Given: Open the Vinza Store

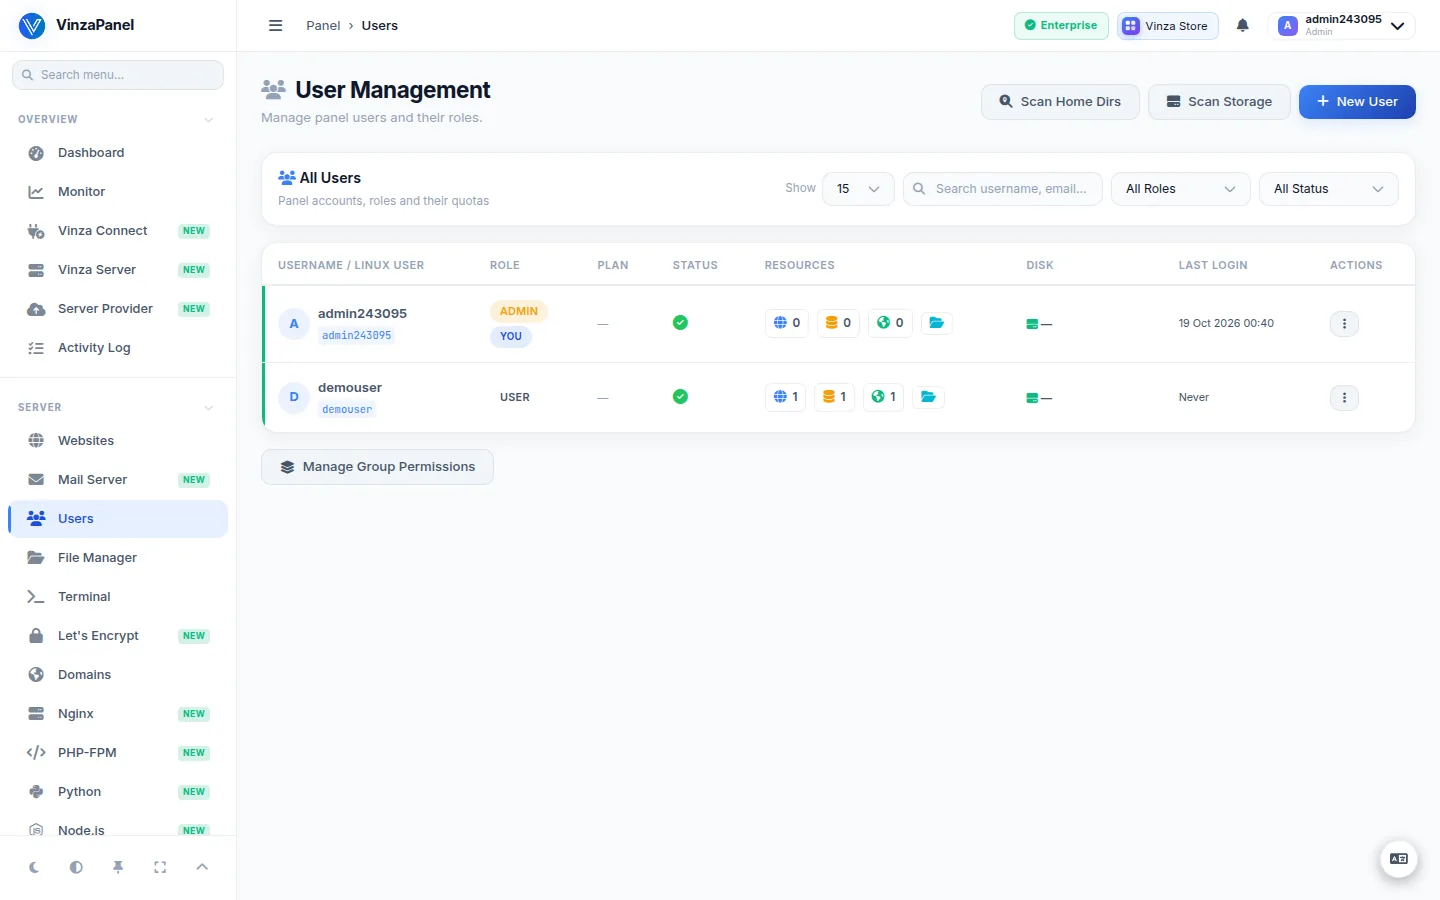Looking at the screenshot, I should pyautogui.click(x=1167, y=26).
